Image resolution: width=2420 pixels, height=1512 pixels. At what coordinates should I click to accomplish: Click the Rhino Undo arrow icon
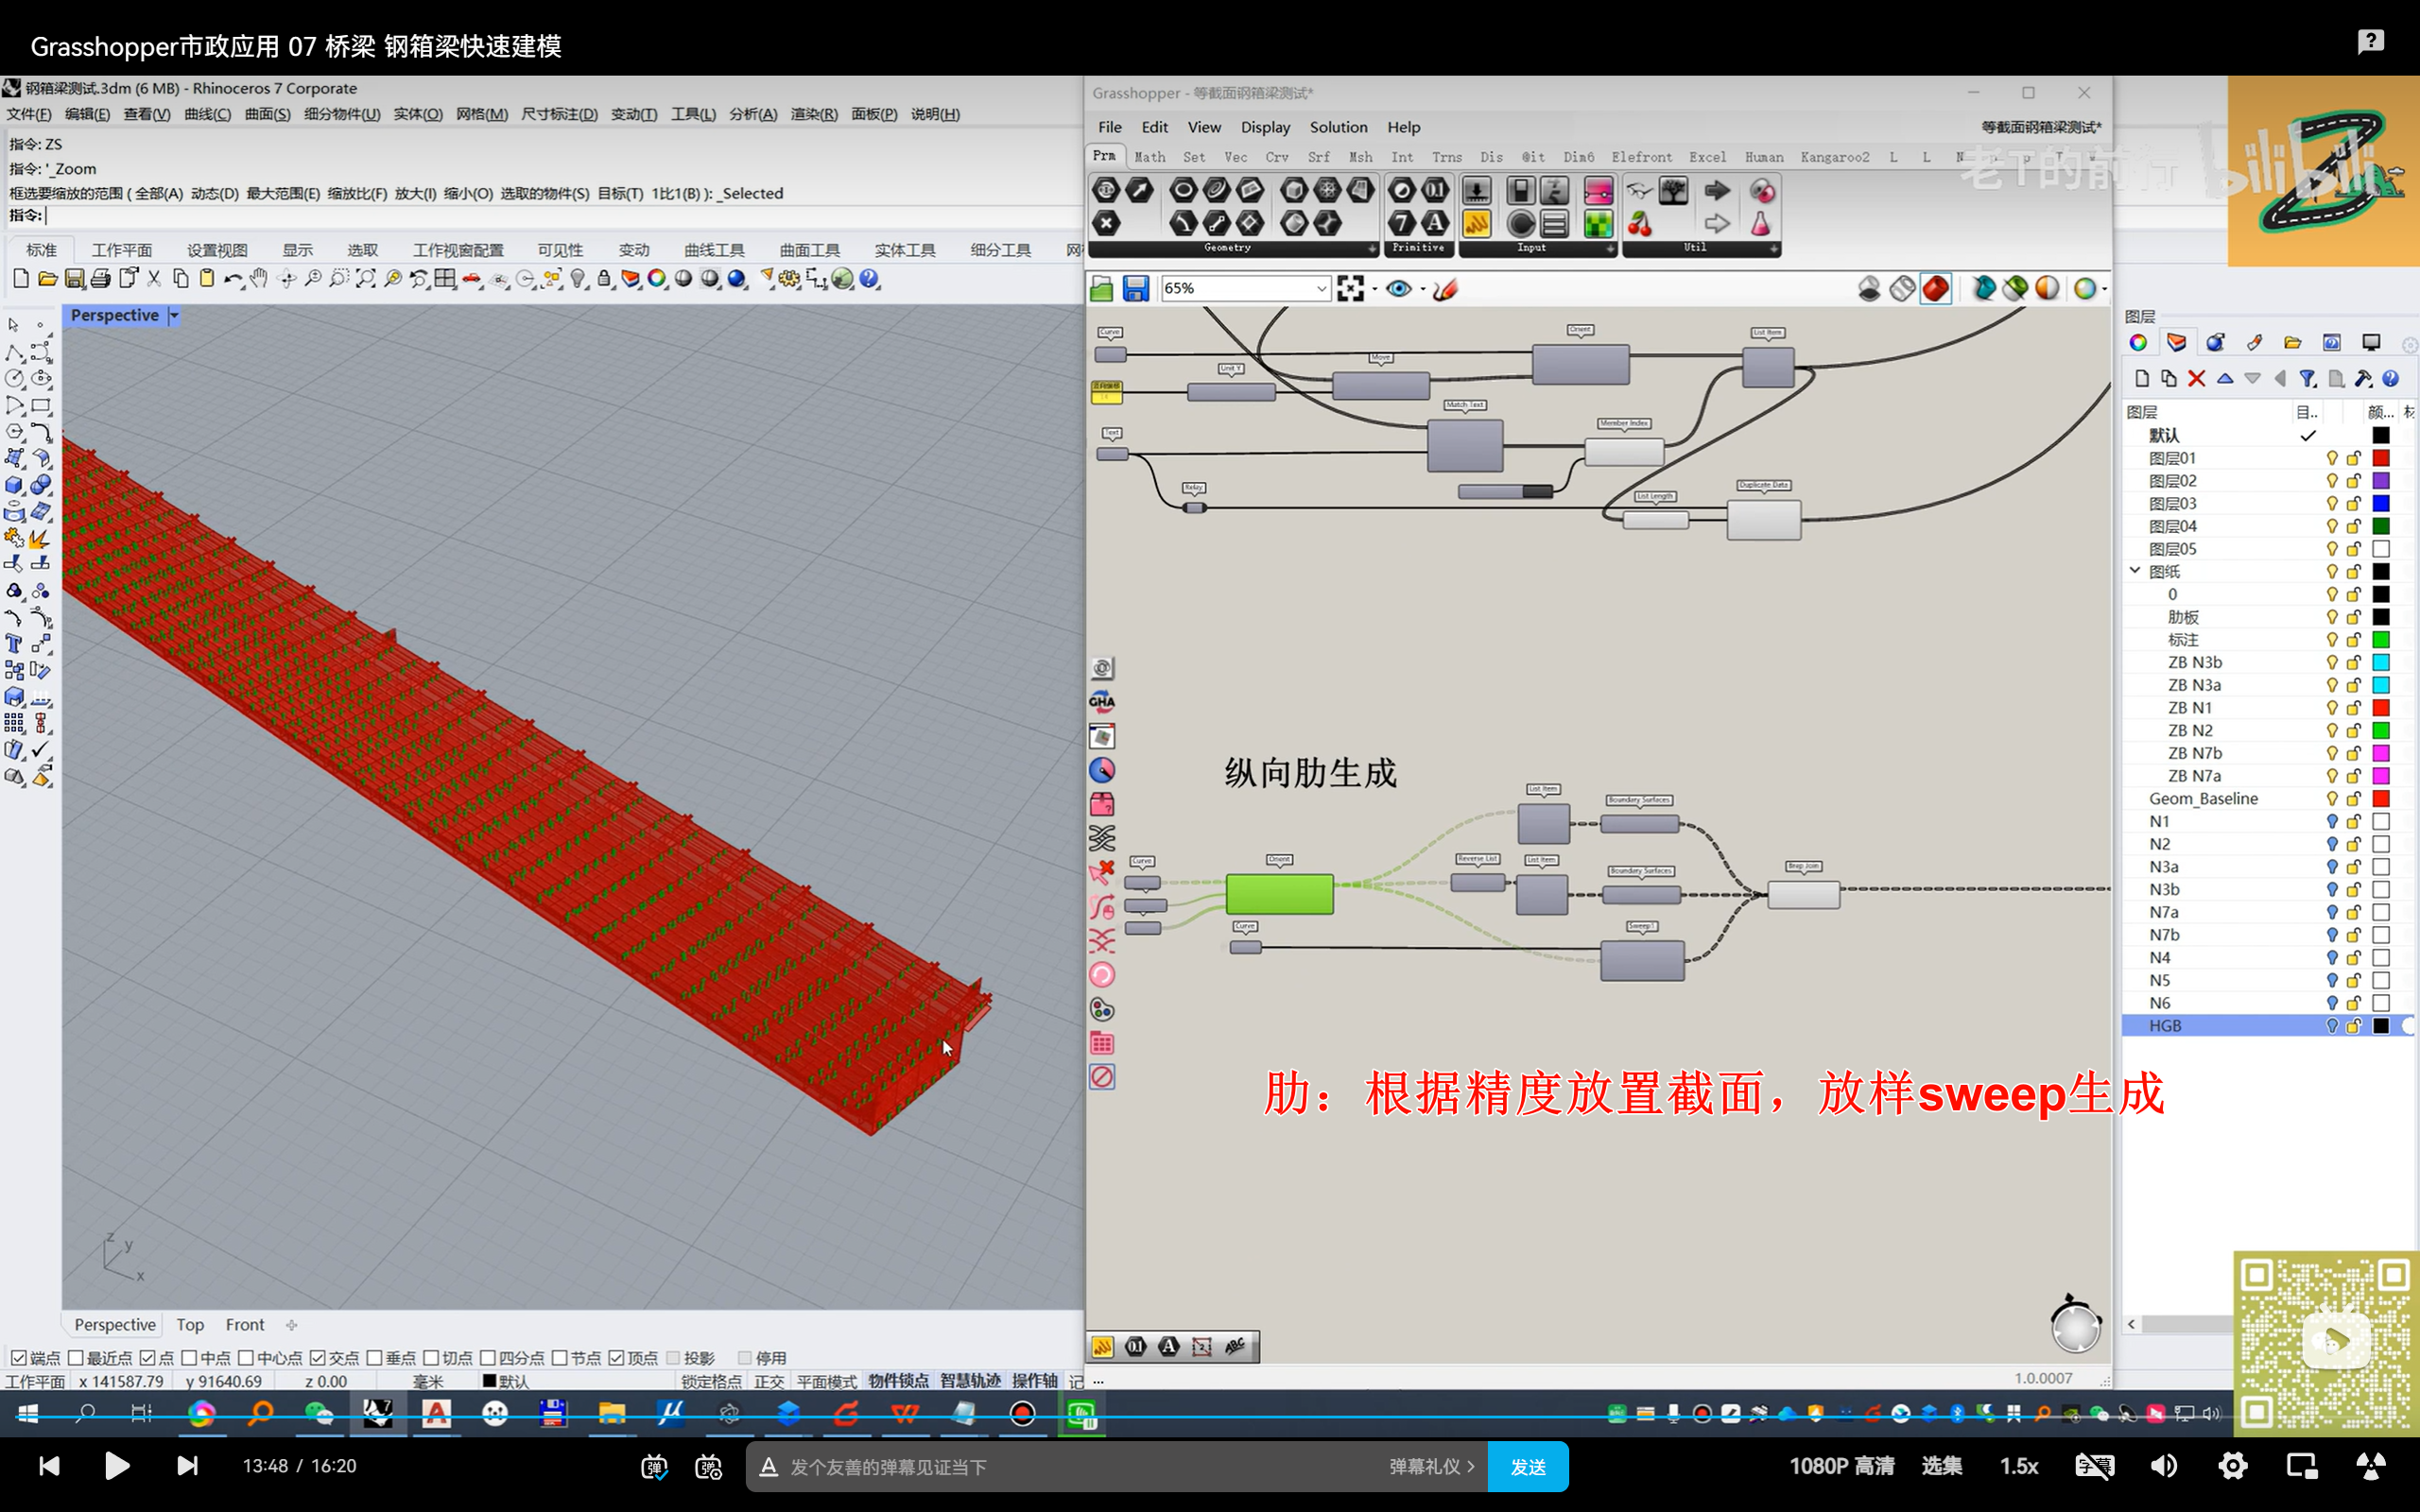pos(232,279)
